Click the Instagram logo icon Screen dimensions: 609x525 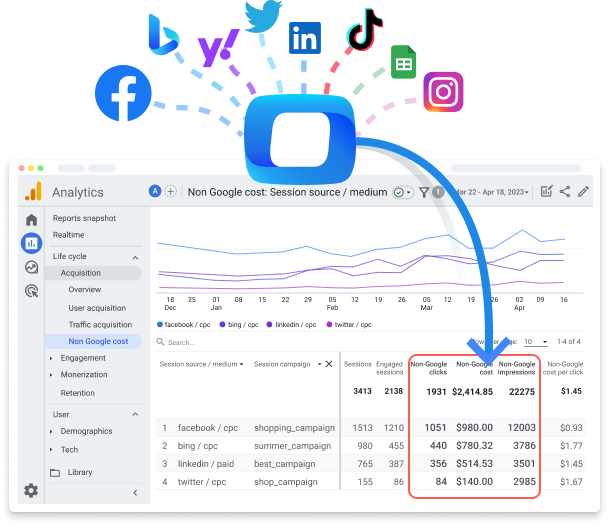443,92
